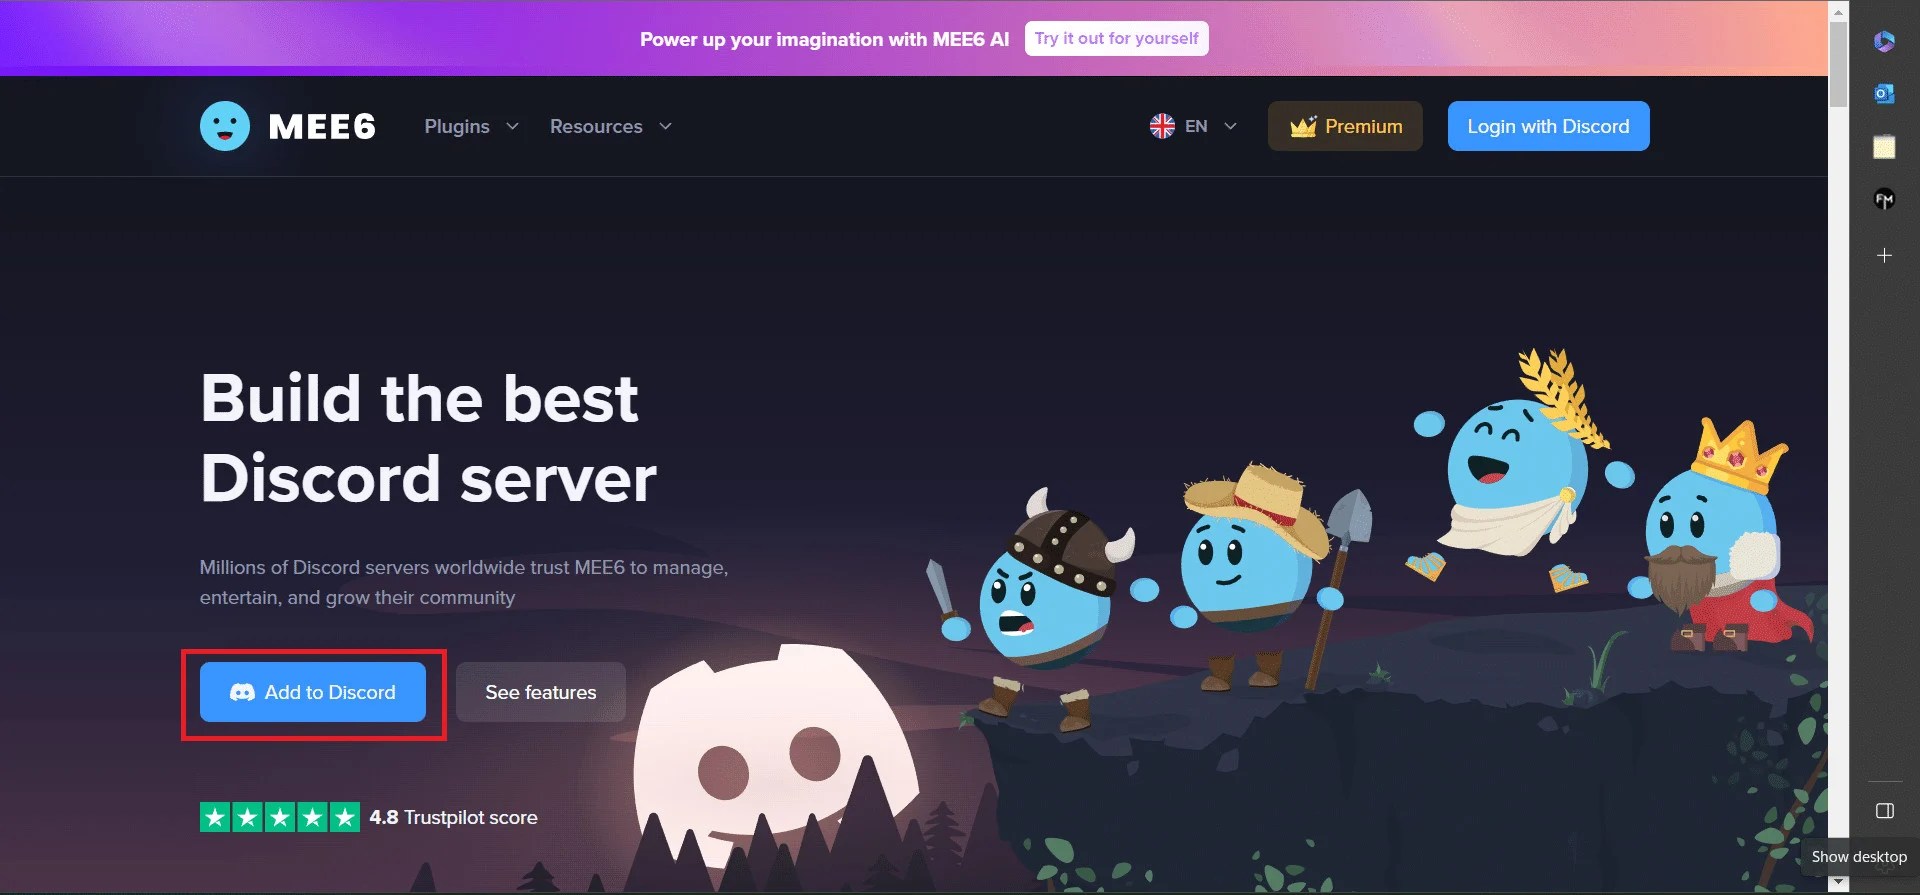Viewport: 1920px width, 895px height.
Task: Click the 'Power up your imagination with MEE6 AI' banner text
Action: coord(824,39)
